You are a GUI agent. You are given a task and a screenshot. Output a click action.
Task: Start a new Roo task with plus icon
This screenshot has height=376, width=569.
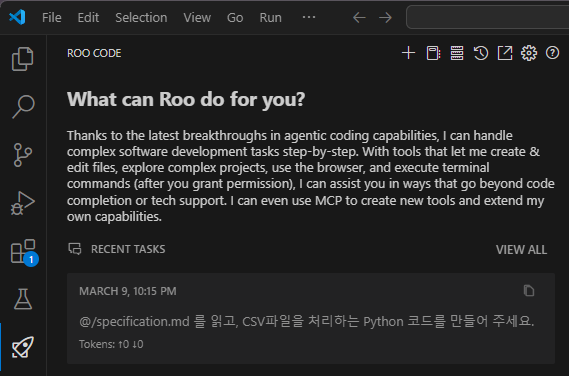point(408,53)
